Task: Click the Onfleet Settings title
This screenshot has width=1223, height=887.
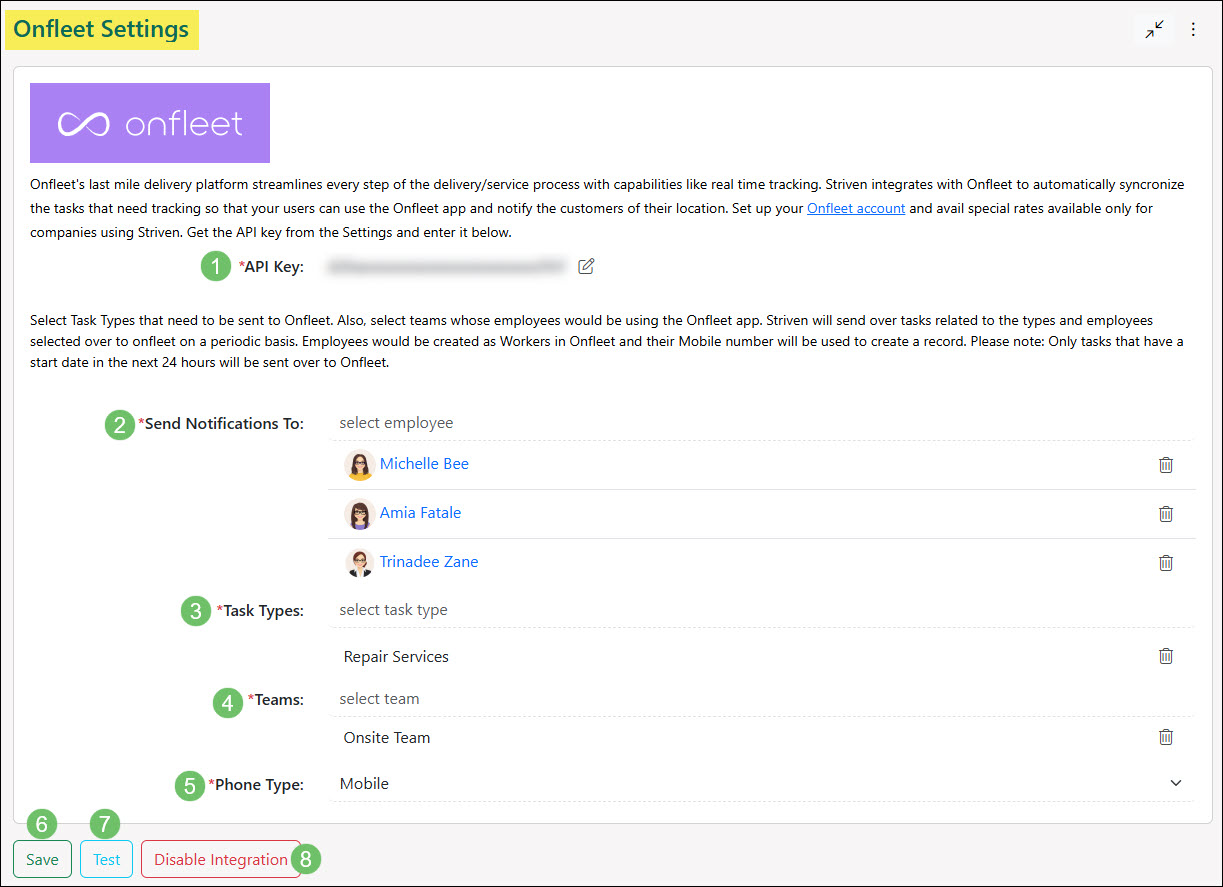Action: coord(101,29)
